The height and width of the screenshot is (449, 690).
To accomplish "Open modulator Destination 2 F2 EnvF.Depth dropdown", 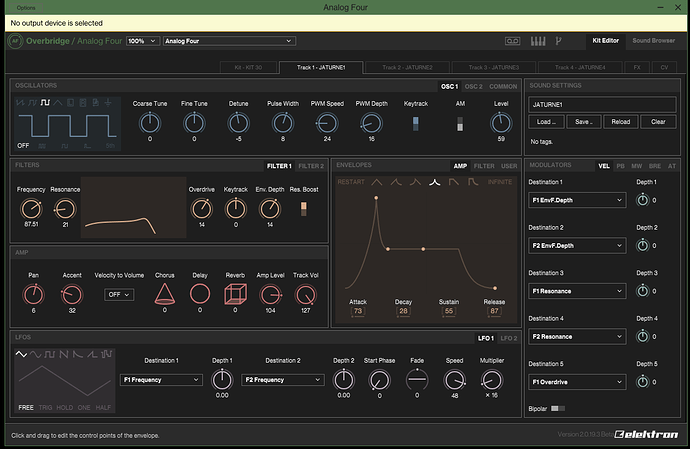I will click(577, 246).
